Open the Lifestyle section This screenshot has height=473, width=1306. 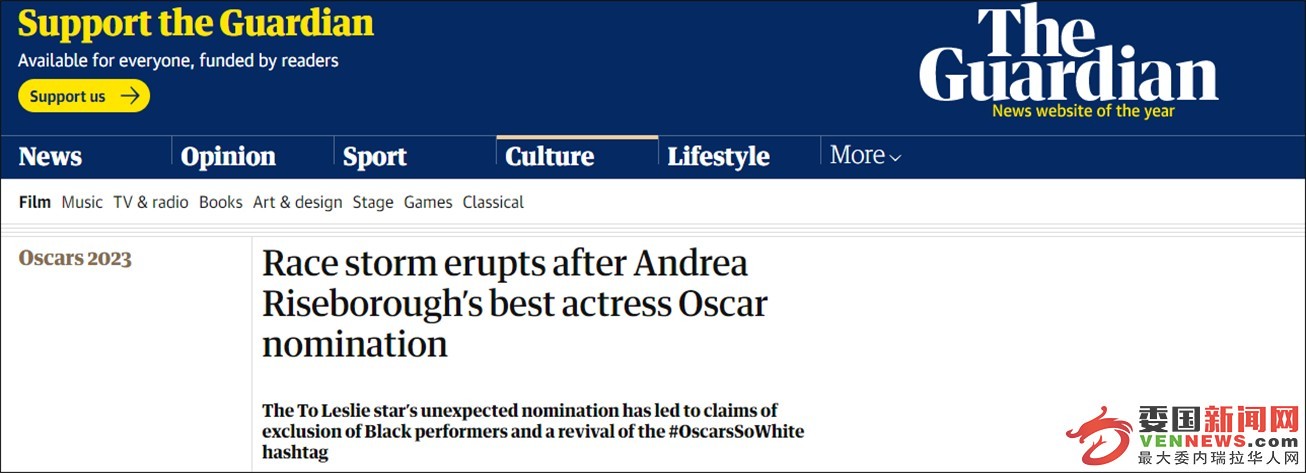coord(718,157)
